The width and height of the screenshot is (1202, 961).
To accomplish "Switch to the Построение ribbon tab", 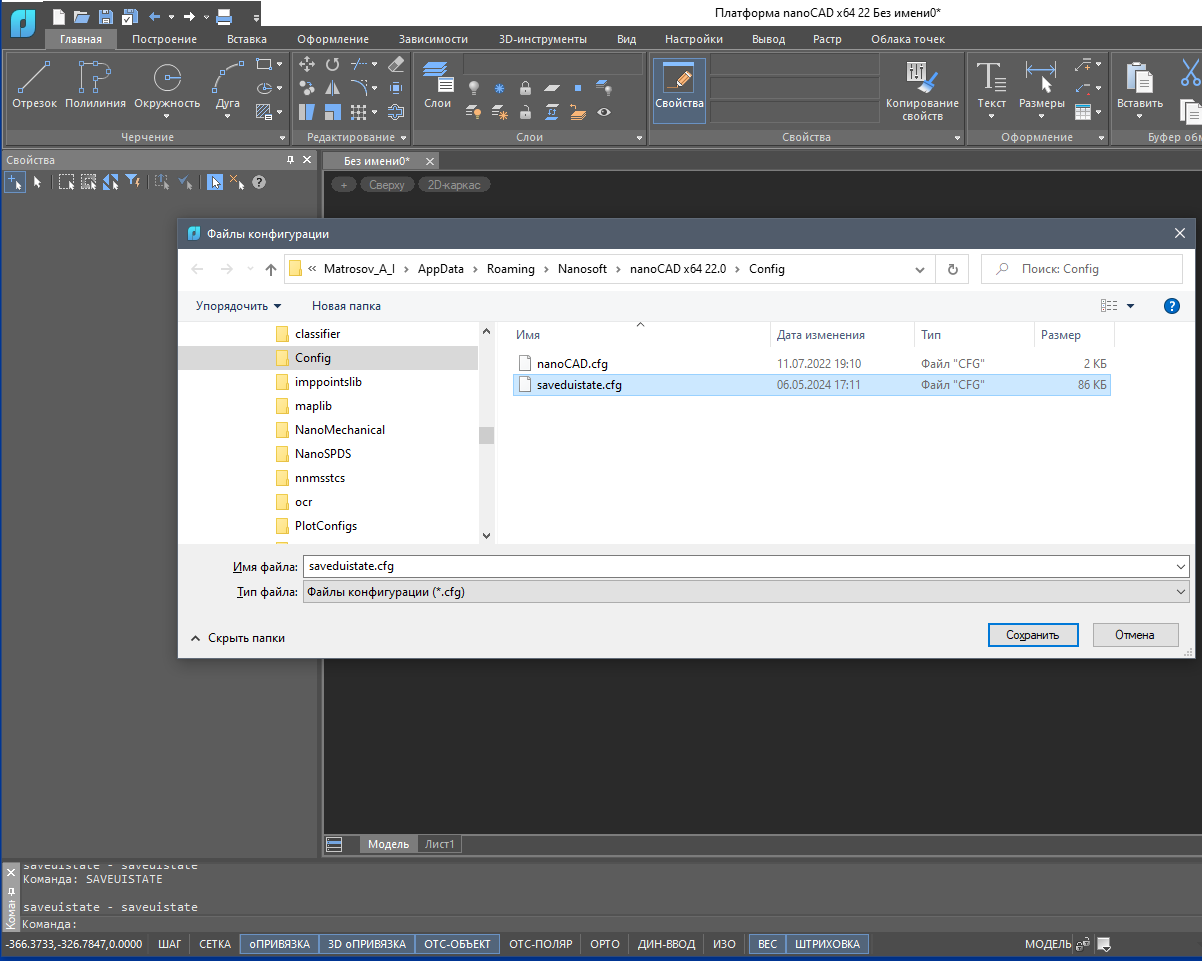I will [x=165, y=39].
